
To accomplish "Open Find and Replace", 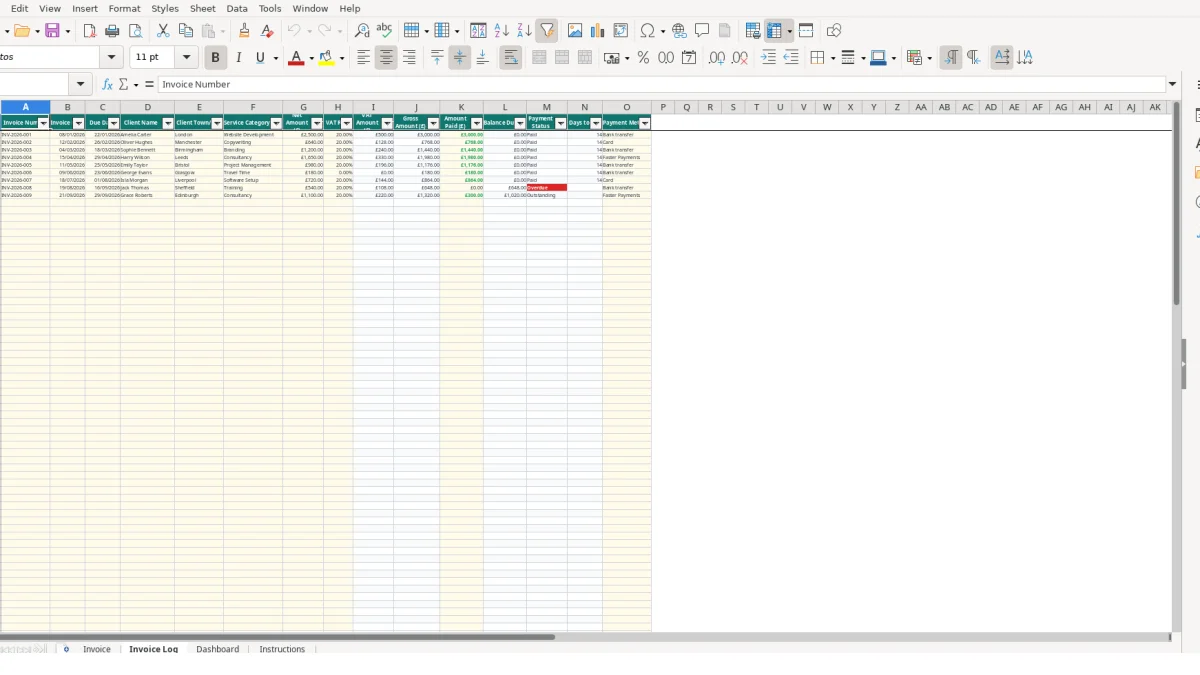I will click(x=362, y=31).
